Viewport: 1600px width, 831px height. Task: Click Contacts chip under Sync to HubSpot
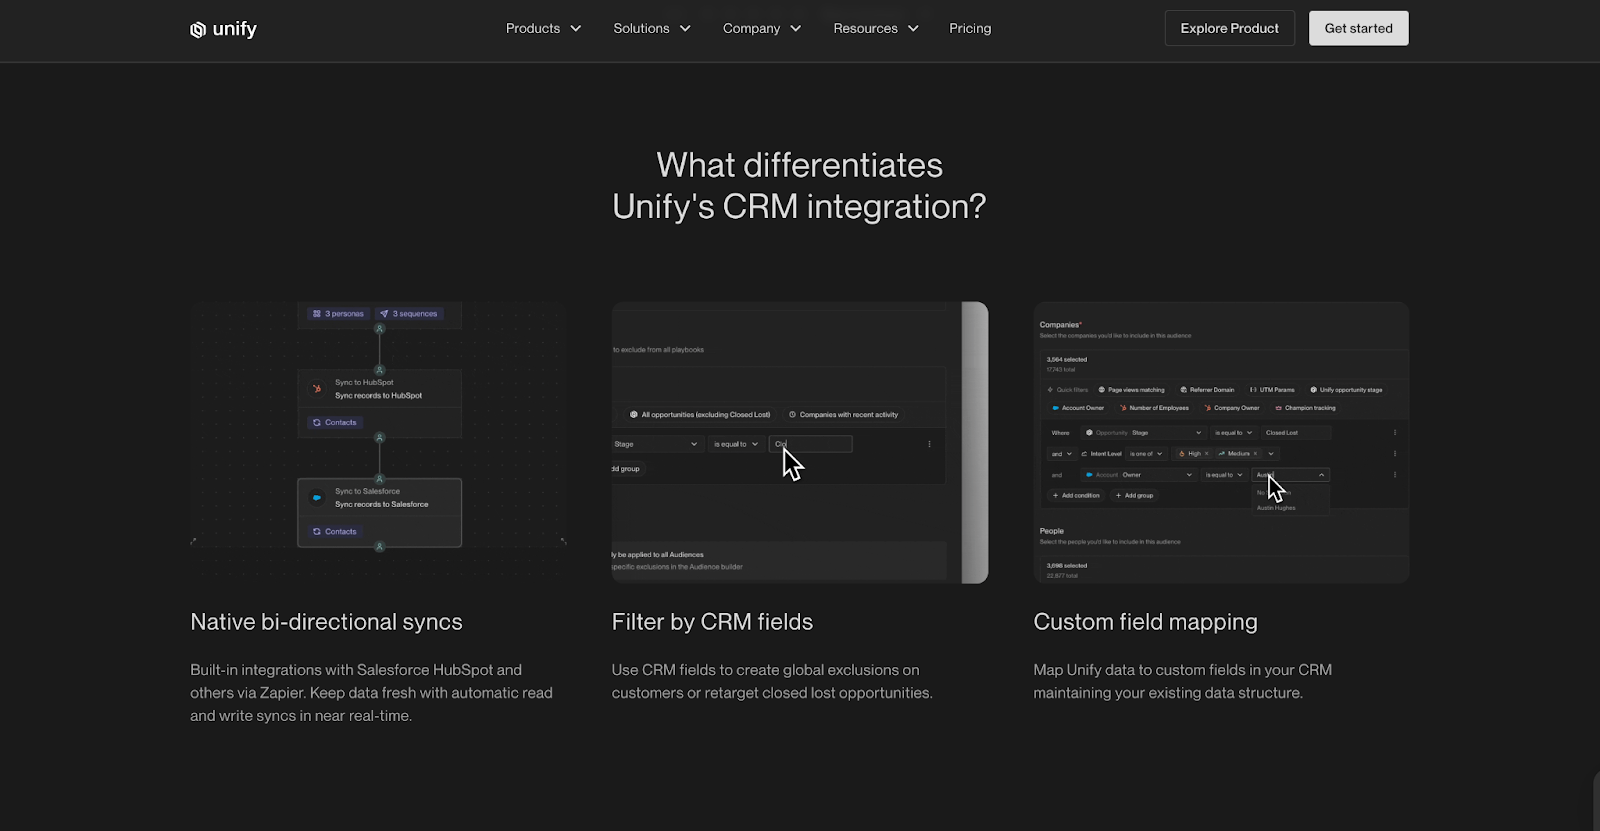pos(335,422)
